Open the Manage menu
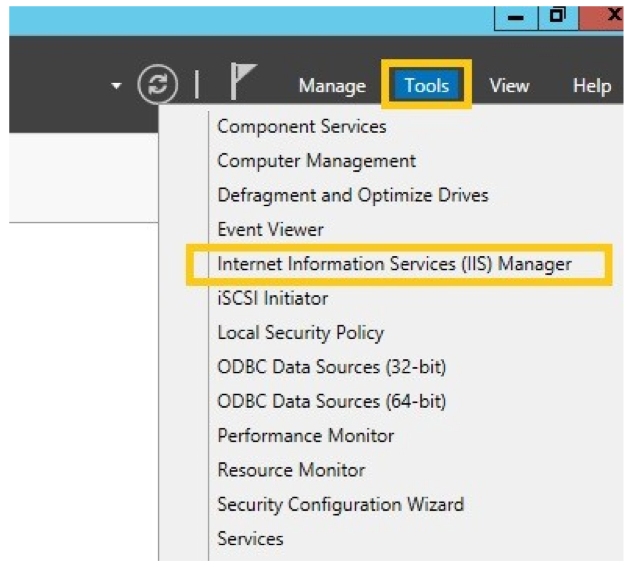Screen dimensions: 635x577 (x=331, y=86)
